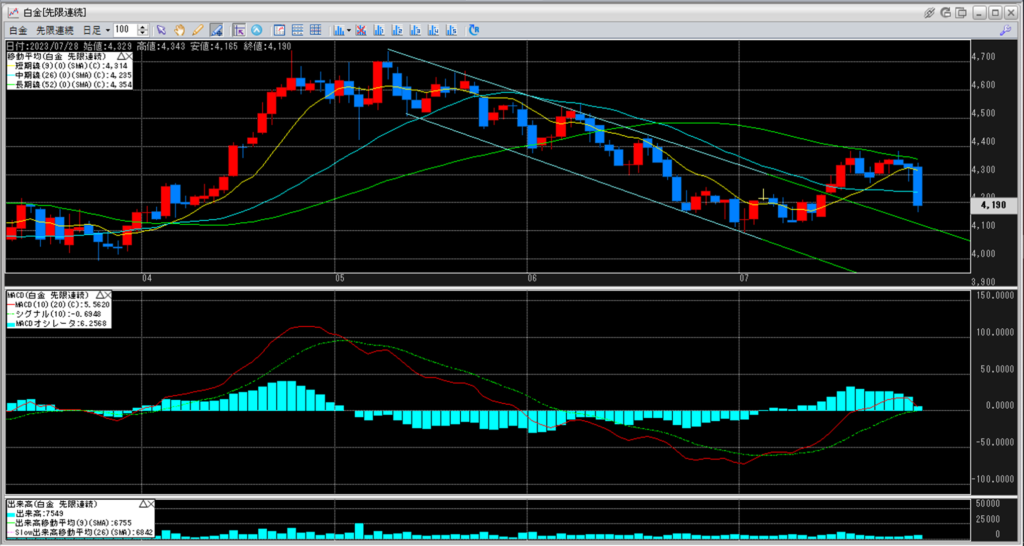
Task: Click the link chain icon in title bar
Action: pyautogui.click(x=929, y=12)
